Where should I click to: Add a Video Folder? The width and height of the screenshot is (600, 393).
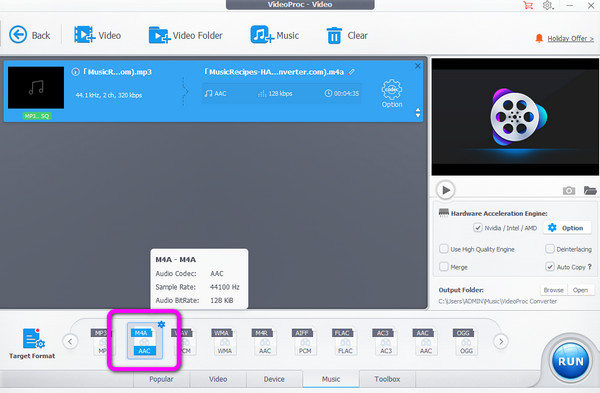pos(185,35)
